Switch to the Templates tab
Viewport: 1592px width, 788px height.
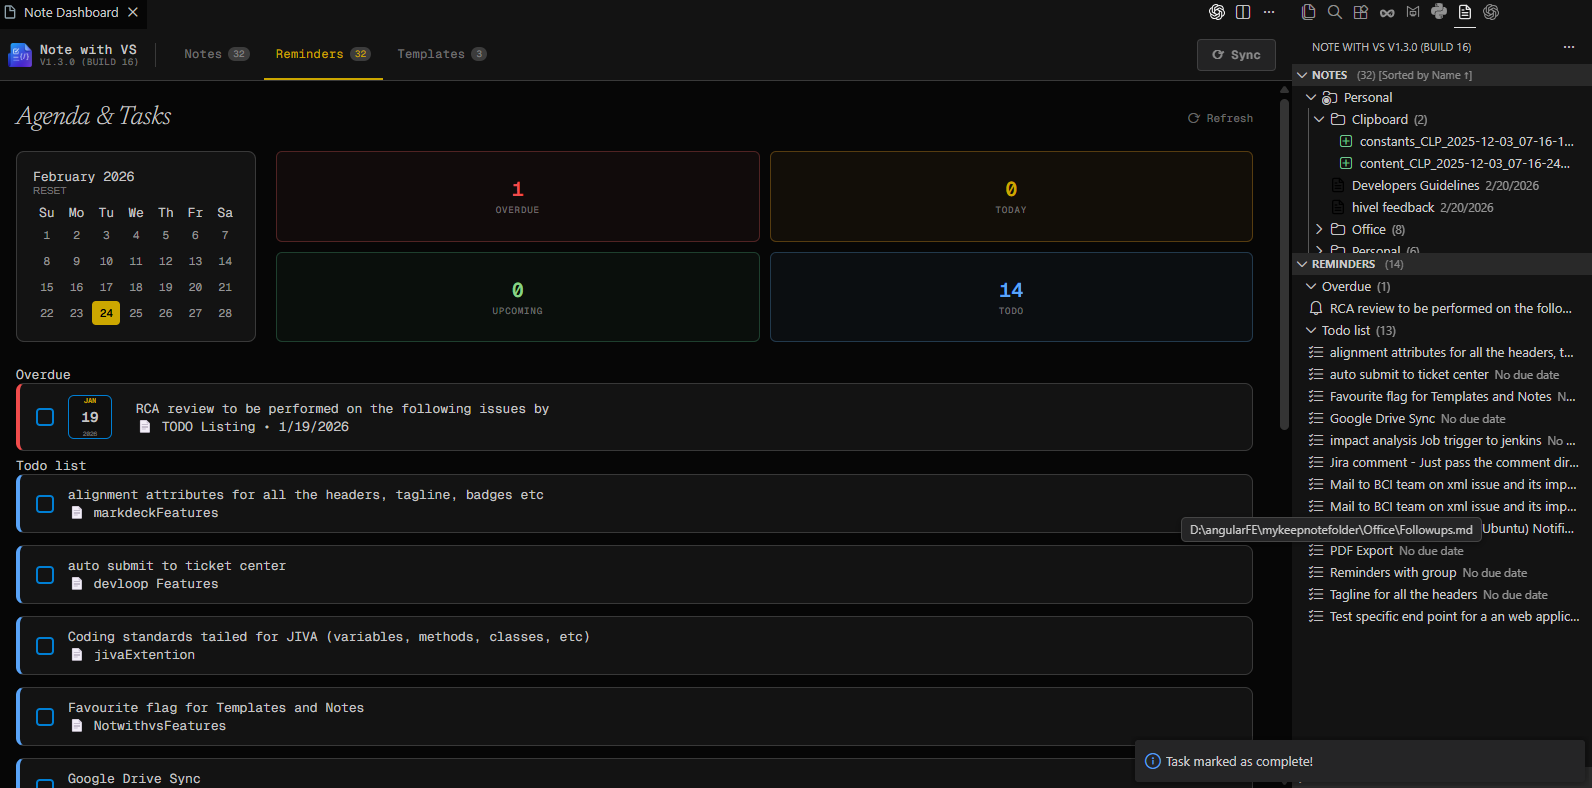point(441,54)
